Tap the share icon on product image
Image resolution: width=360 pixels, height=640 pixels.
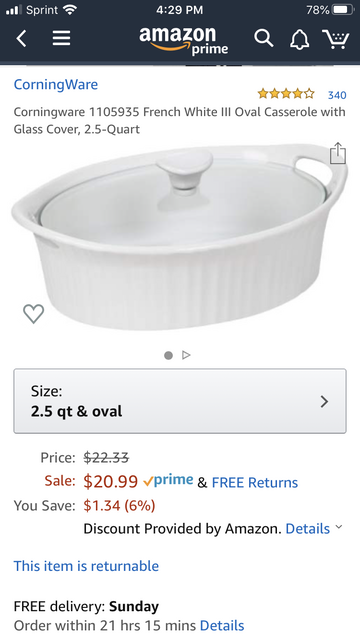pos(338,153)
